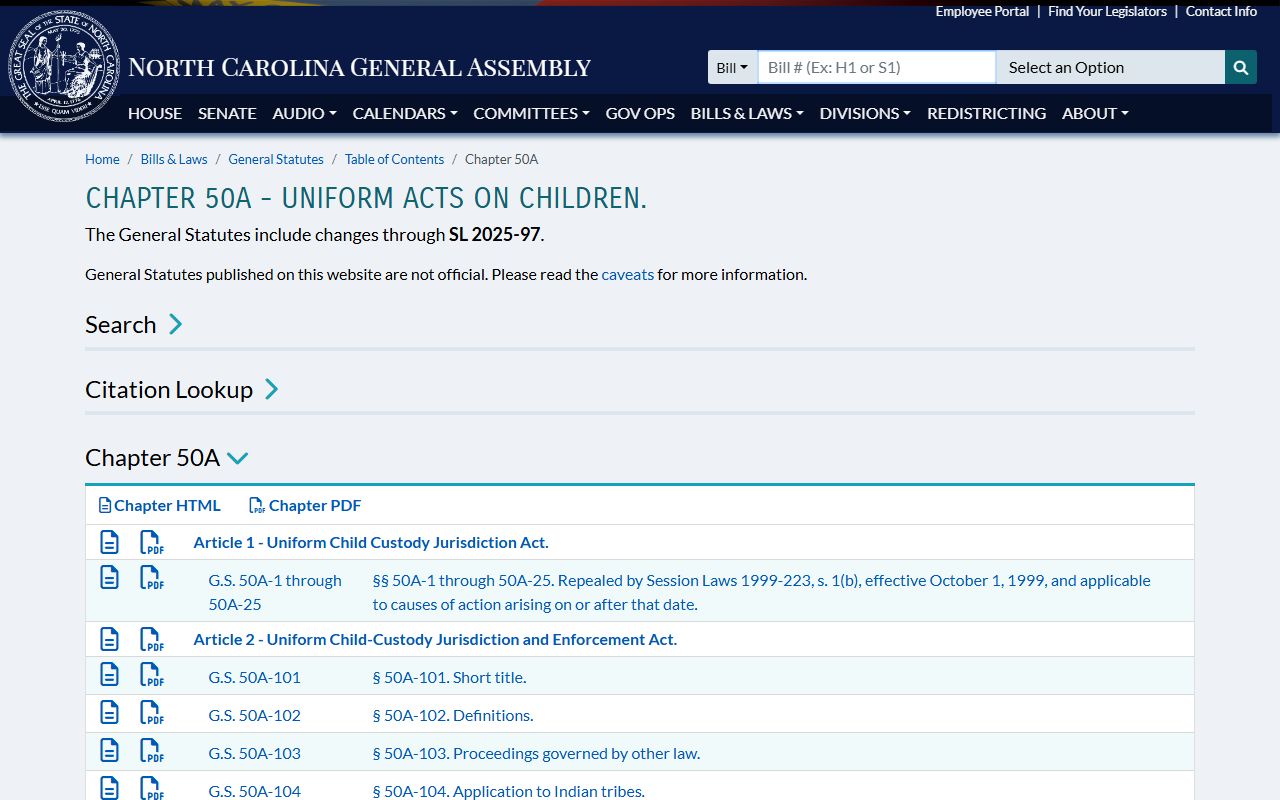Open § 50A-101. Short title.
Image resolution: width=1280 pixels, height=800 pixels.
pyautogui.click(x=449, y=677)
